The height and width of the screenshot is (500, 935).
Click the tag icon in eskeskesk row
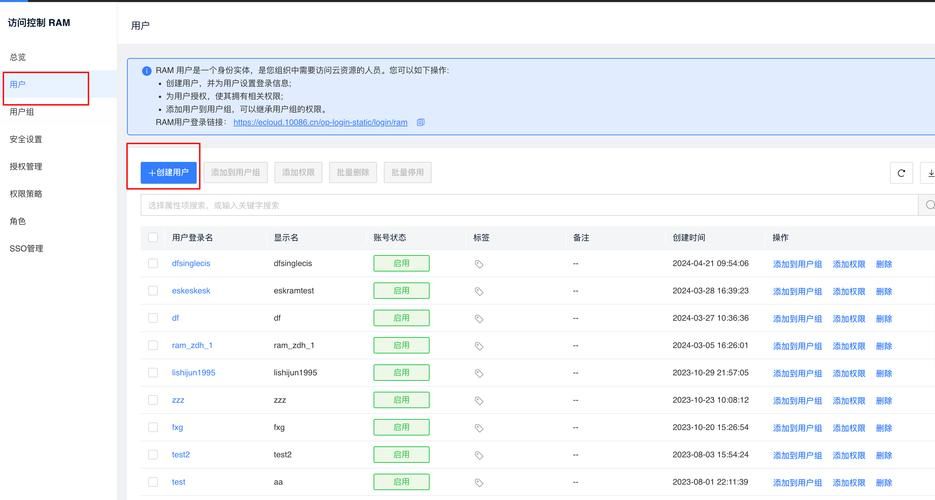(x=479, y=291)
